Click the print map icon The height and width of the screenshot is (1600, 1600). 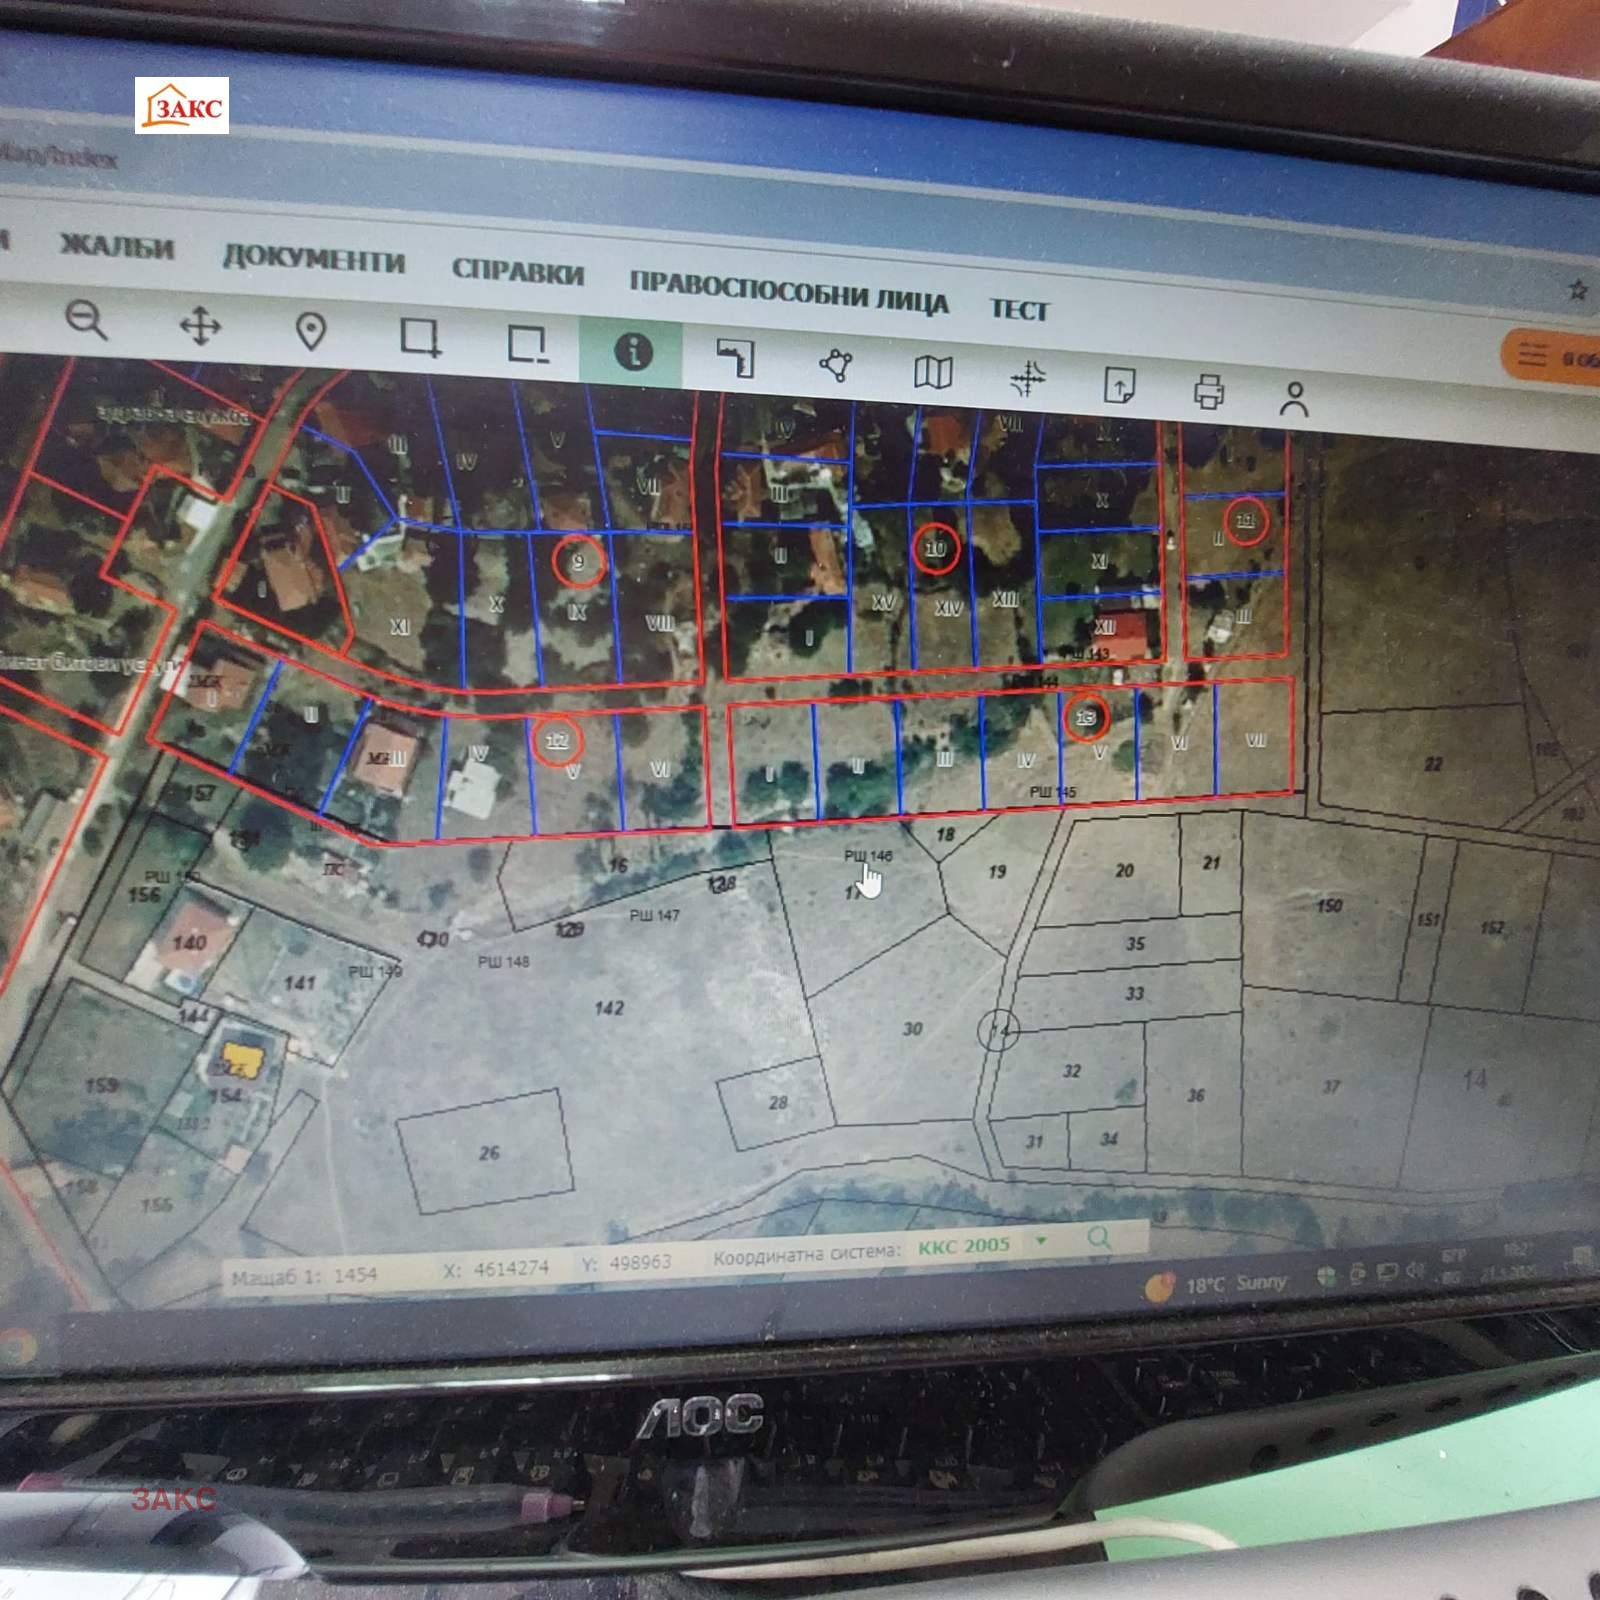[1209, 391]
